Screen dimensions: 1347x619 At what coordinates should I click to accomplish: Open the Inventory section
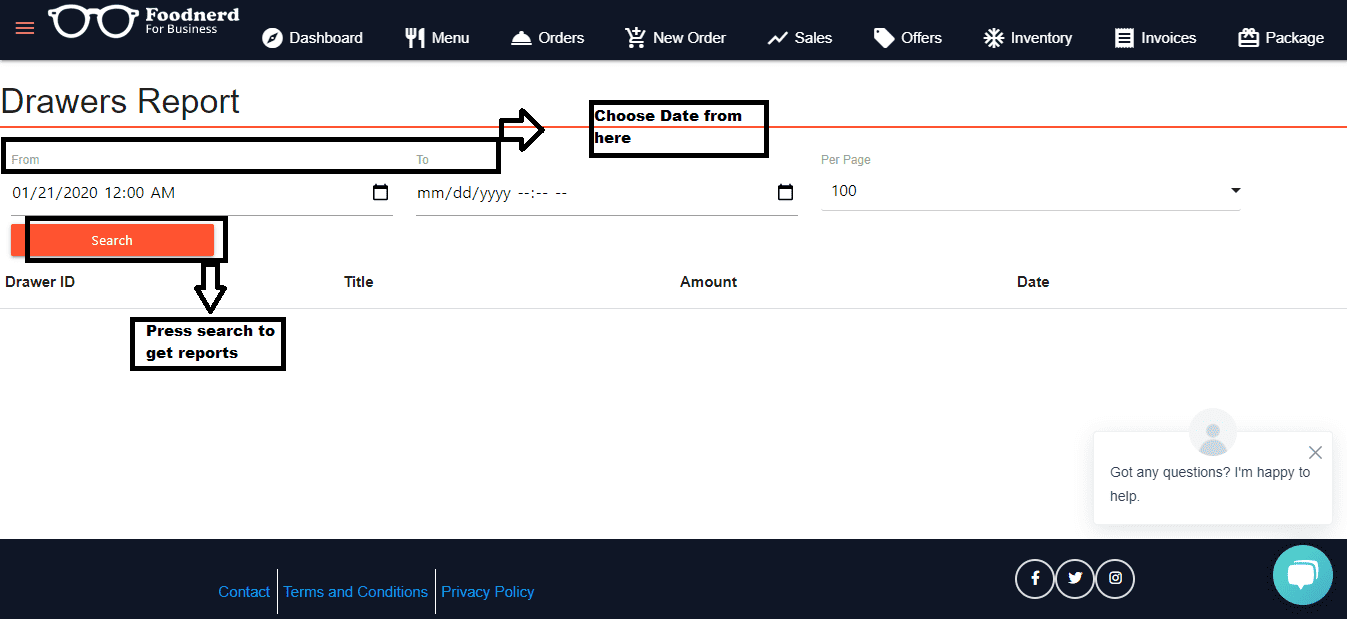tap(1027, 38)
